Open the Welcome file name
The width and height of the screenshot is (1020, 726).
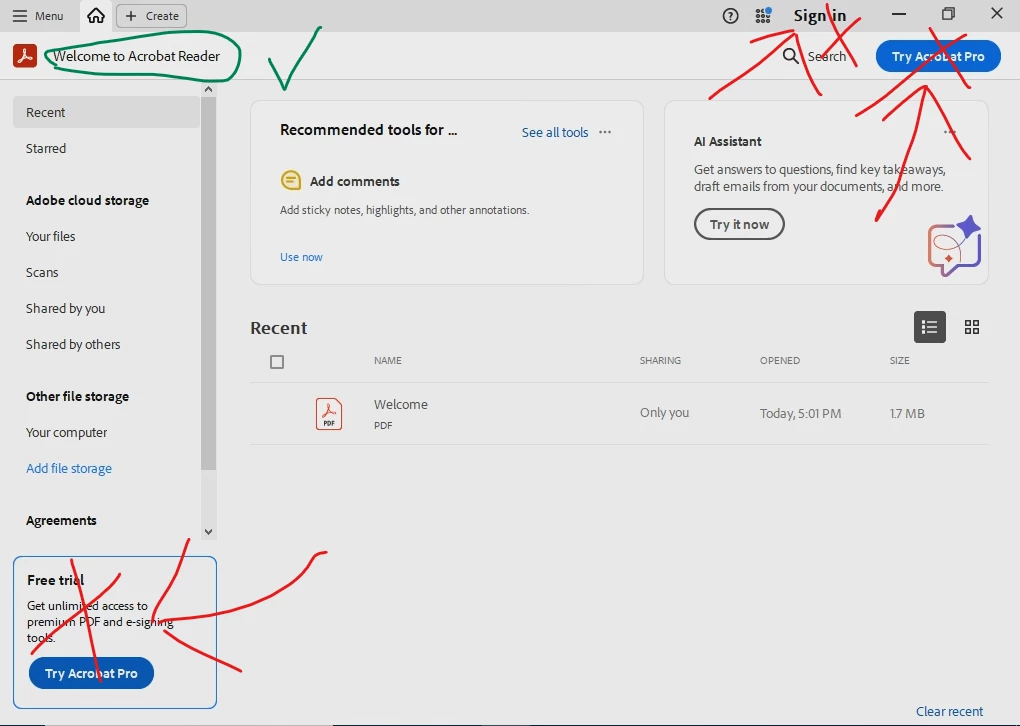tap(401, 405)
